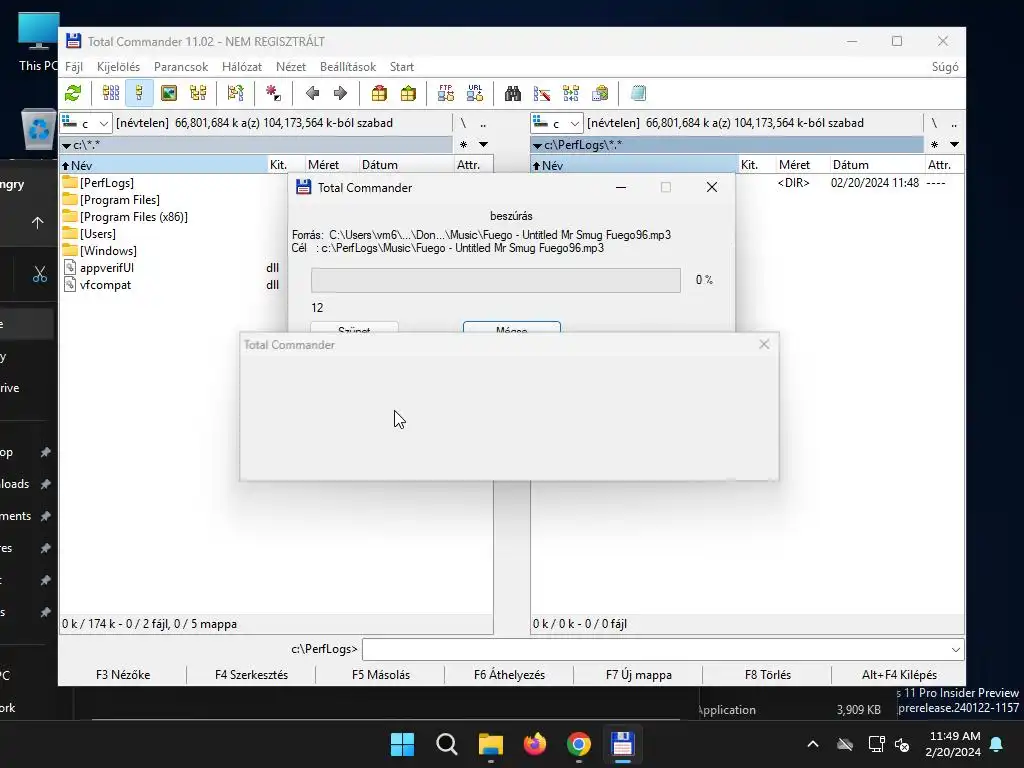Image resolution: width=1024 pixels, height=768 pixels.
Task: Open the Parancsok menu
Action: click(x=181, y=67)
